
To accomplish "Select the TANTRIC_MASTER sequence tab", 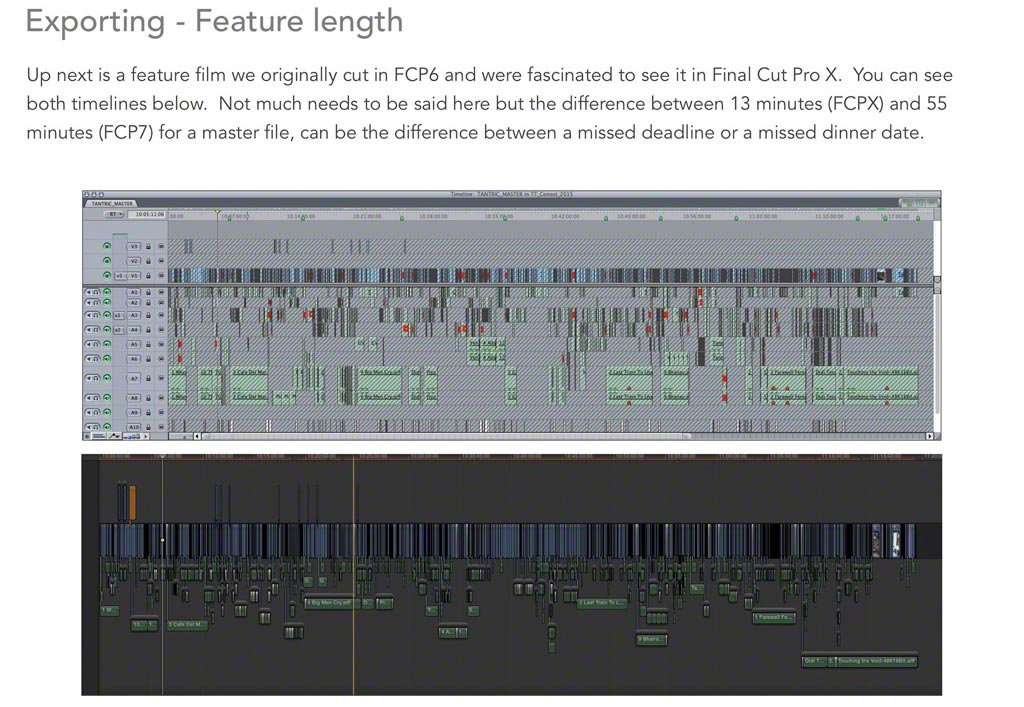I will click(112, 204).
